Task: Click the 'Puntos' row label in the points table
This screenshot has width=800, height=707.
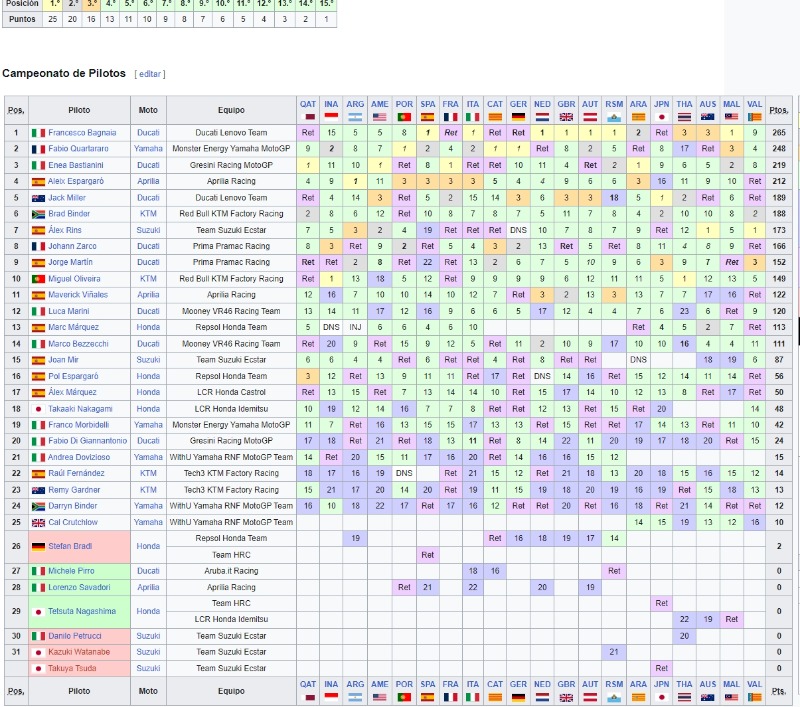Action: point(22,19)
